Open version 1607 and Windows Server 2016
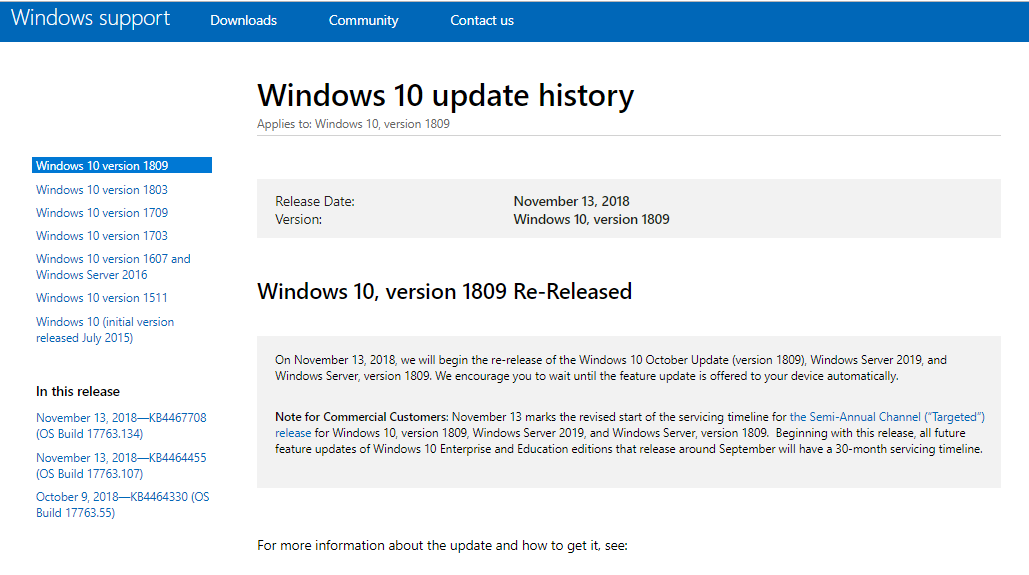Screen dimensions: 1029x575 click(x=113, y=266)
